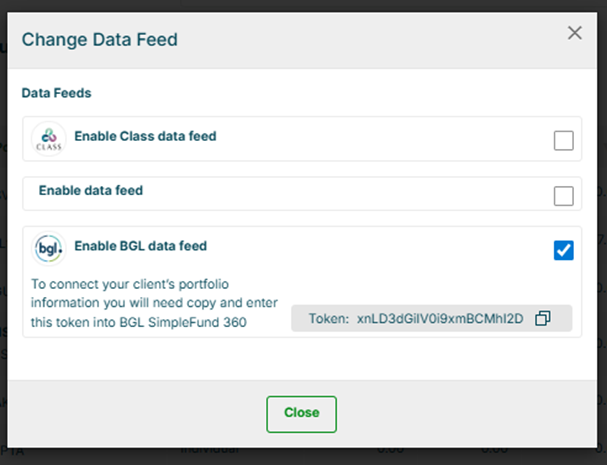607x465 pixels.
Task: Check the unnamed Enable data feed checkbox
Action: point(564,195)
